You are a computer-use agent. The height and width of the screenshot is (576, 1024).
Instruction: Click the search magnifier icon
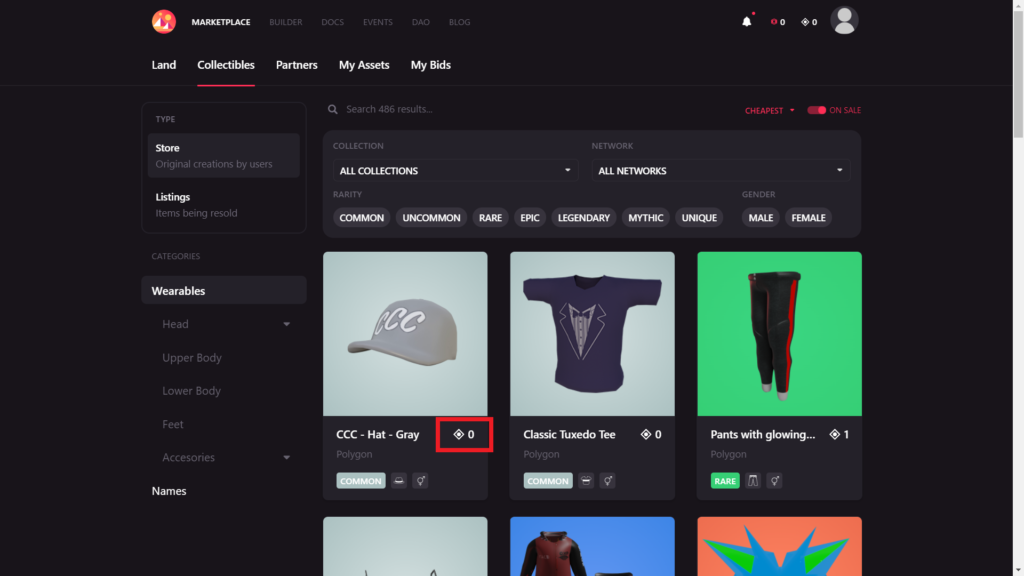click(333, 109)
